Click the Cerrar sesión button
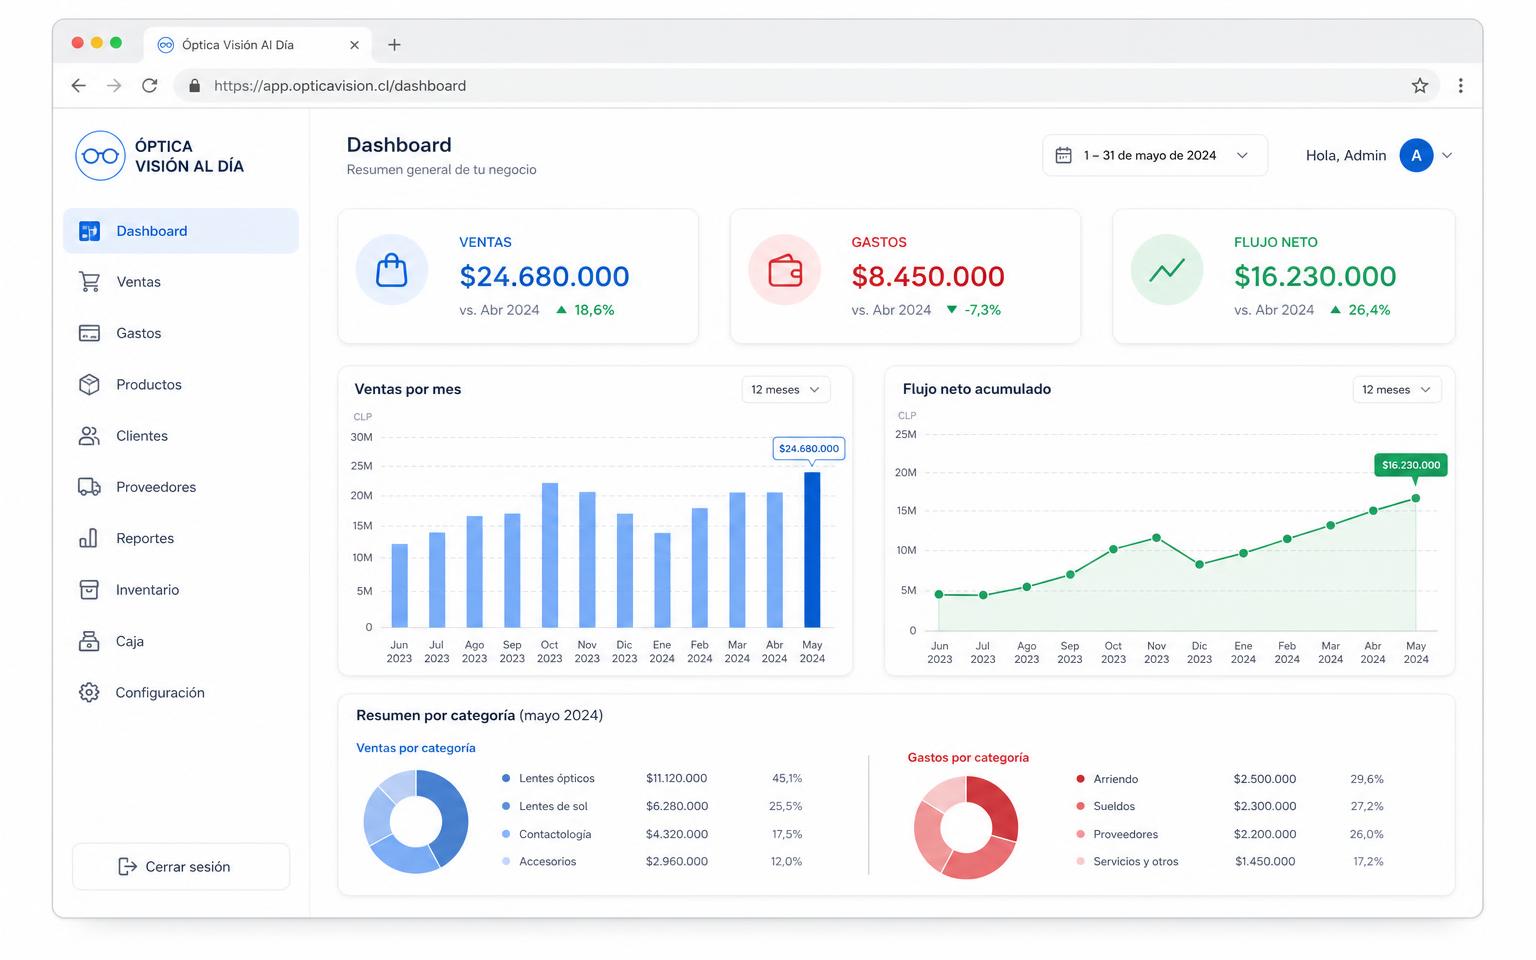The width and height of the screenshot is (1536, 960). [x=181, y=867]
